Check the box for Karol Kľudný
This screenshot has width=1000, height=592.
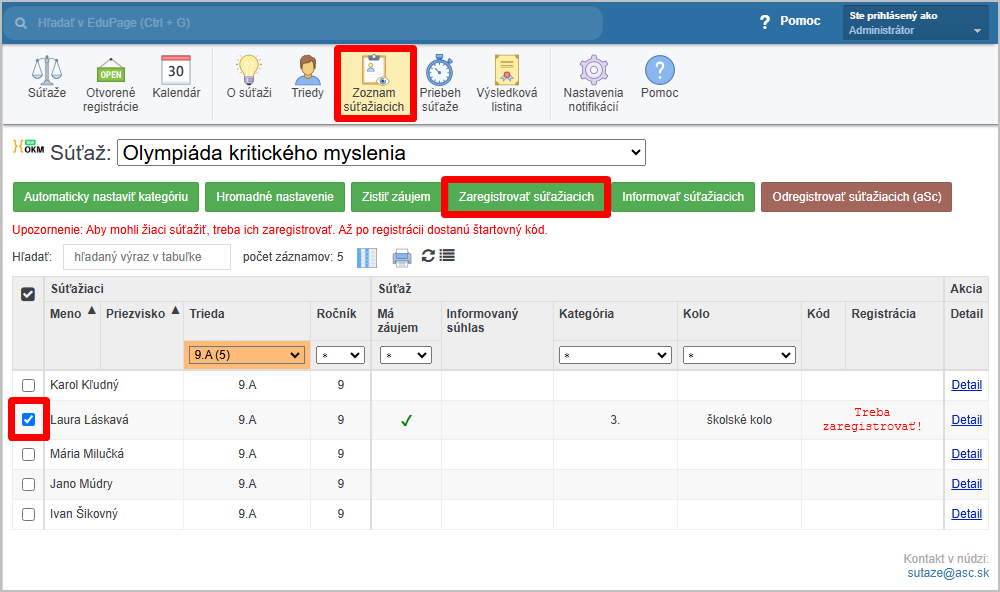(28, 385)
